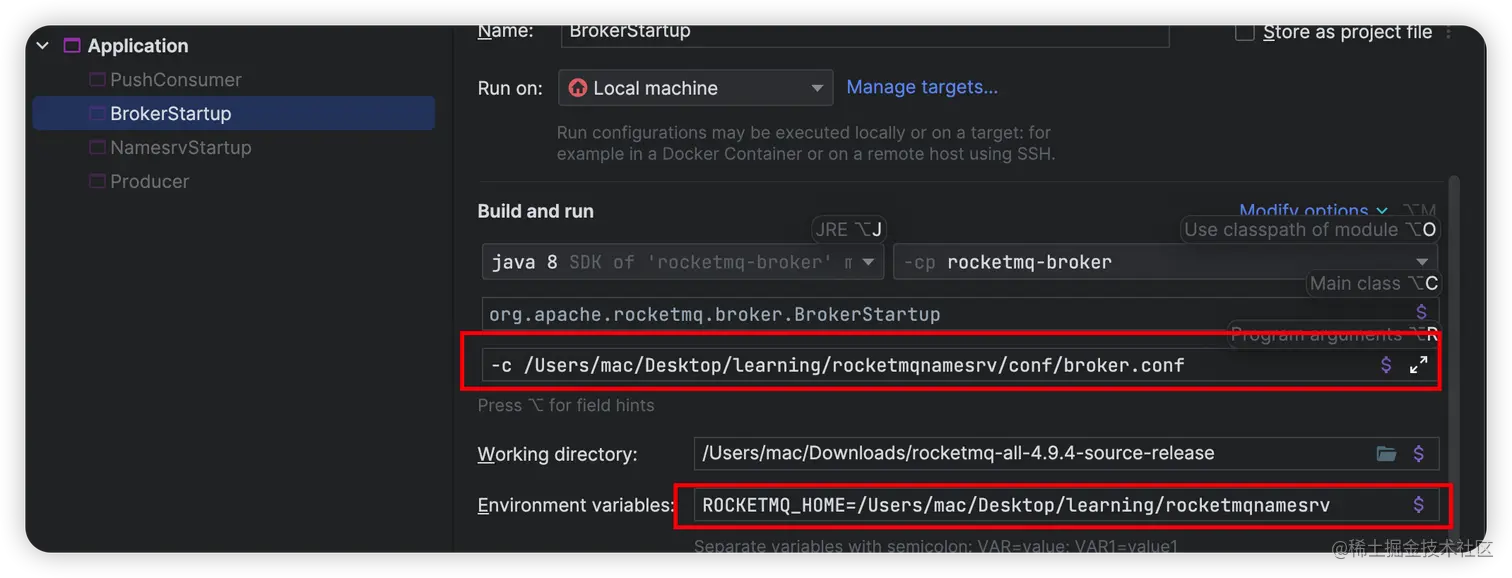This screenshot has height=578, width=1512.
Task: Click the Manage targets link
Action: point(922,87)
